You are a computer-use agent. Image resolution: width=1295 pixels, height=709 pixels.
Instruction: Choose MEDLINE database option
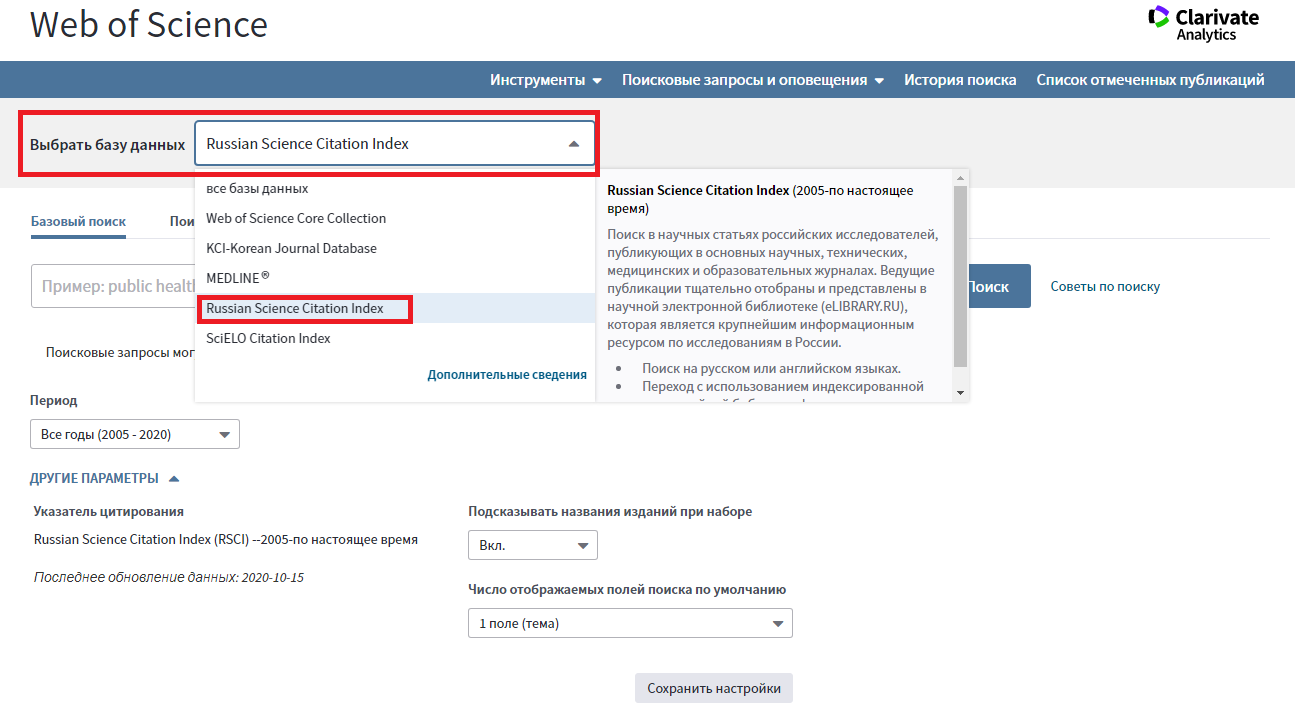(238, 278)
